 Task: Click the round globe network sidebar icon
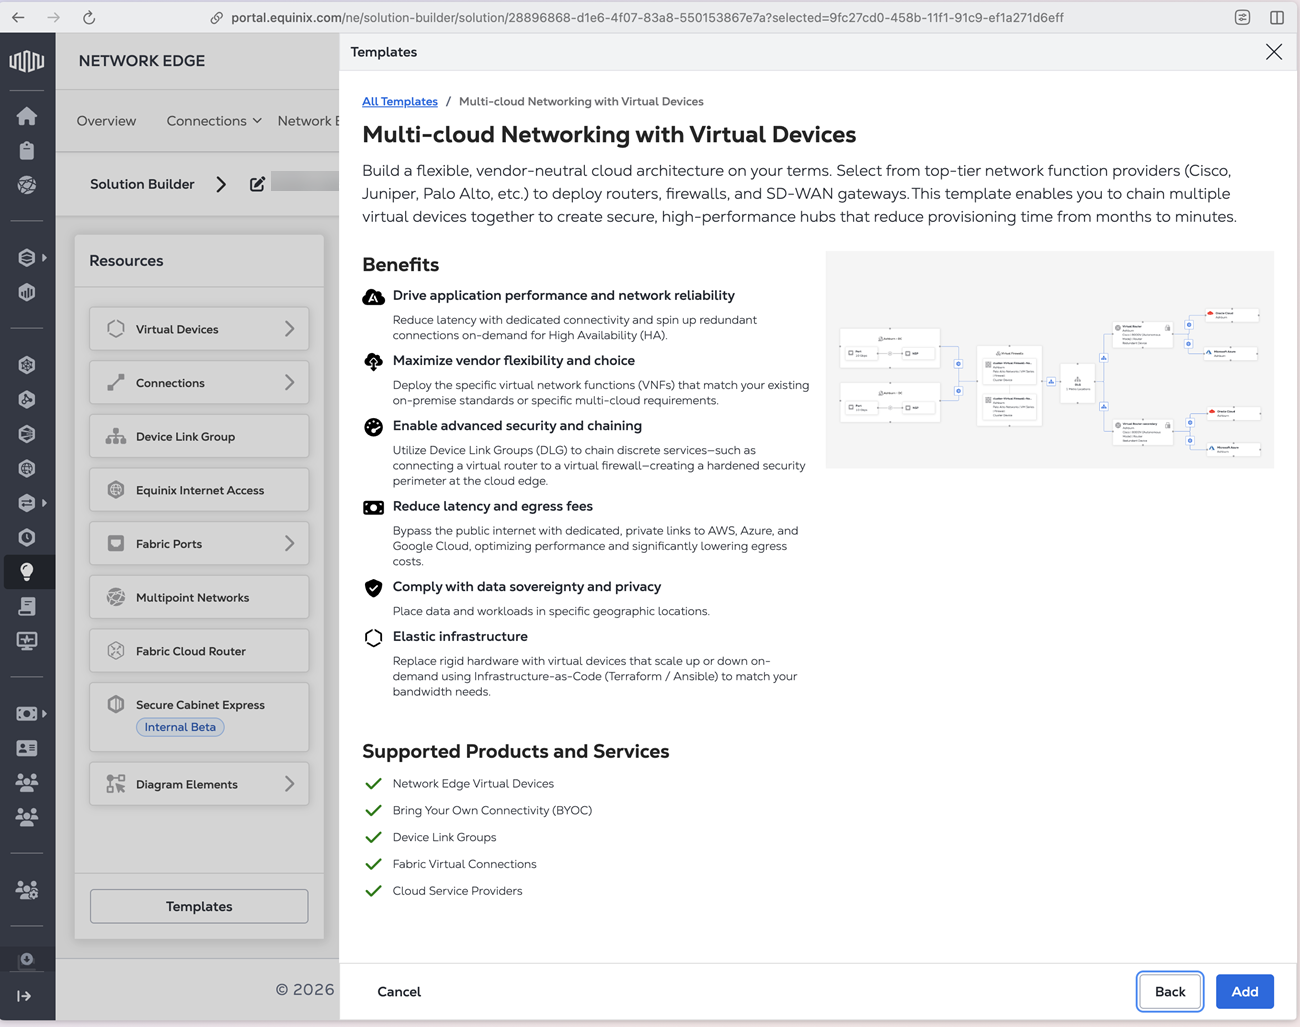click(27, 185)
